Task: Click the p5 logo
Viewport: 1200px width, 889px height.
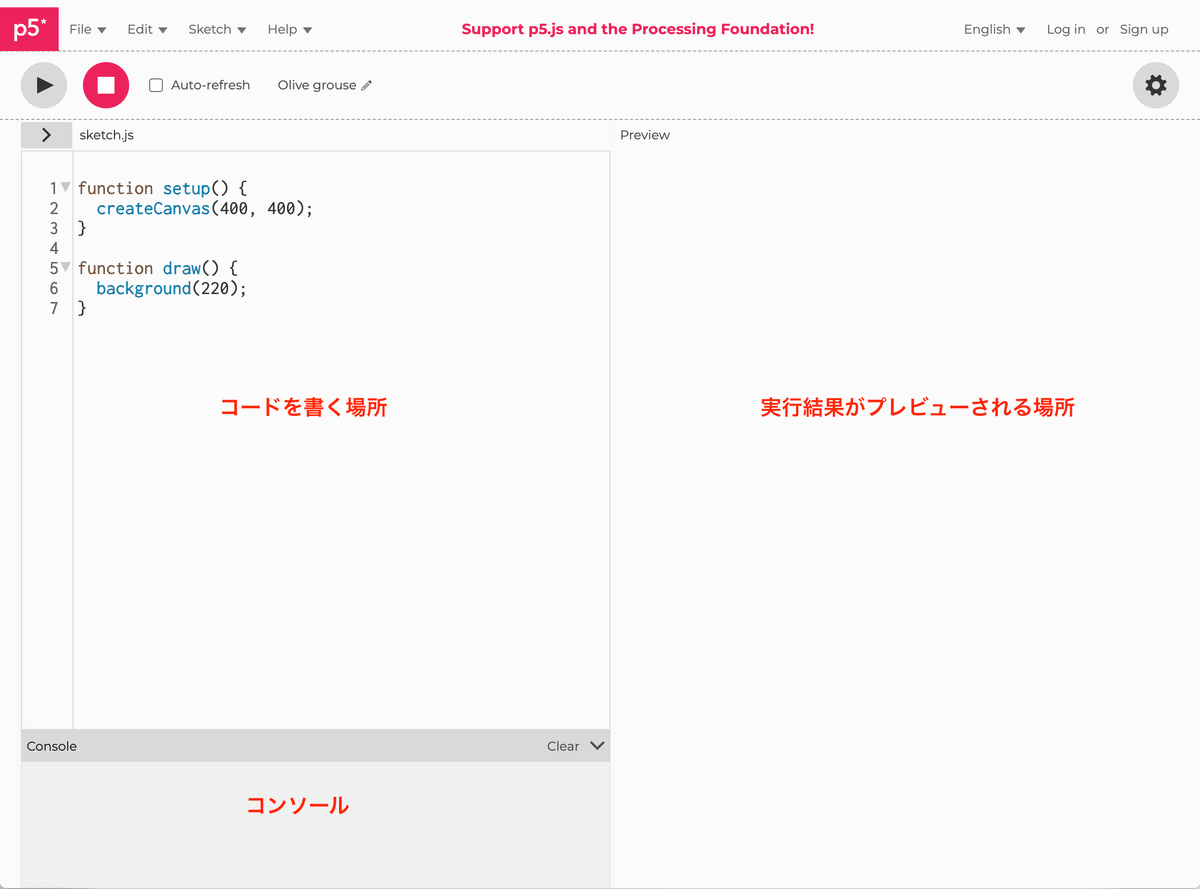Action: click(29, 29)
